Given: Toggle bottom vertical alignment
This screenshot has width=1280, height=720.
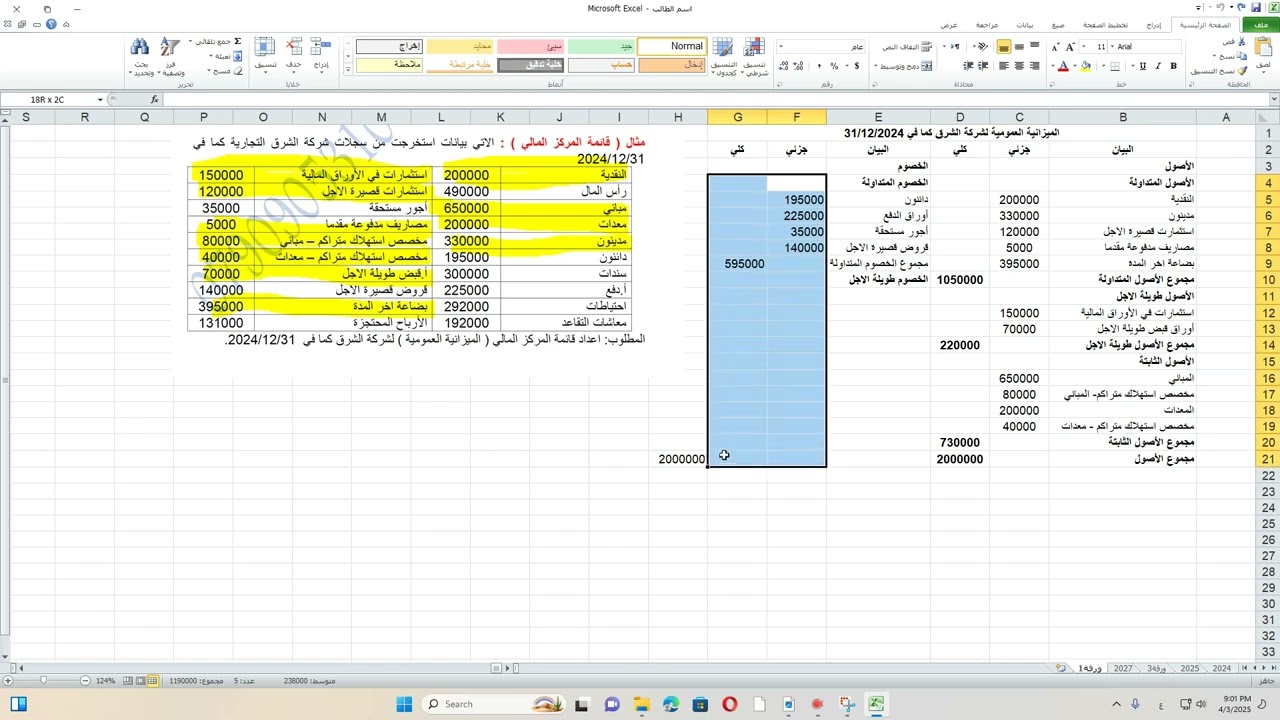Looking at the screenshot, I should (x=1003, y=47).
